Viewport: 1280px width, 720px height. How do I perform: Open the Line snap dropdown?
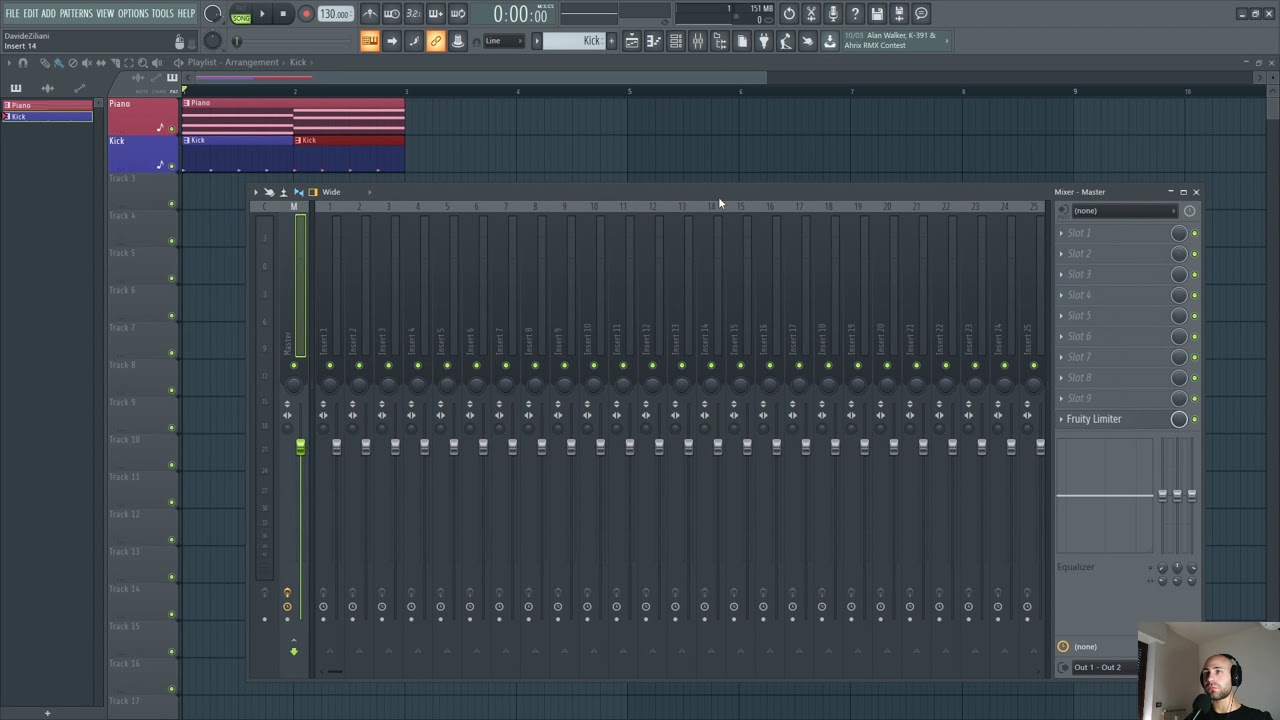[503, 41]
